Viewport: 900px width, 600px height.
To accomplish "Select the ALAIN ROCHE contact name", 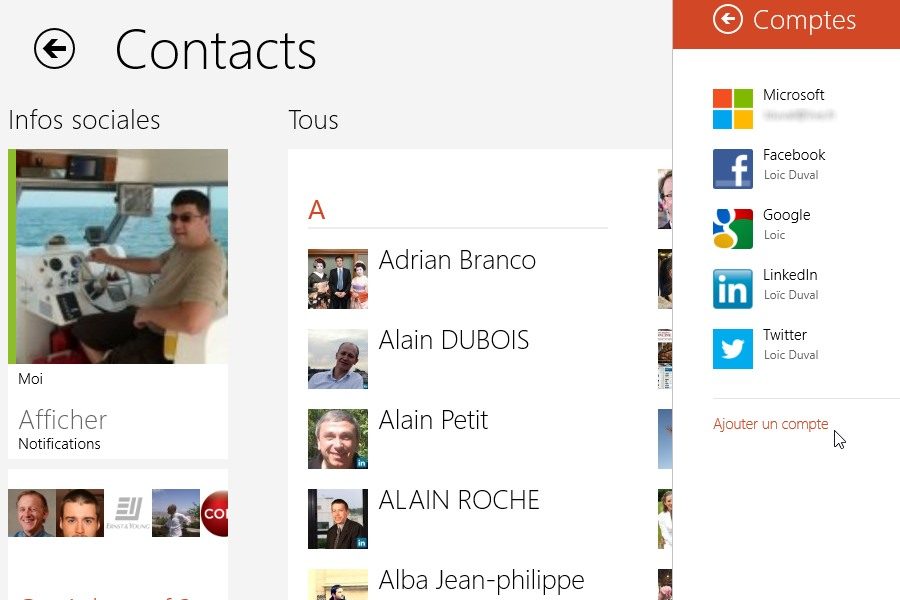I will pos(459,500).
